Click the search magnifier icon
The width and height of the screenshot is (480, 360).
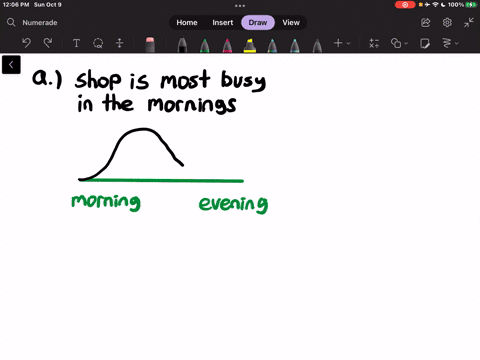(11, 22)
